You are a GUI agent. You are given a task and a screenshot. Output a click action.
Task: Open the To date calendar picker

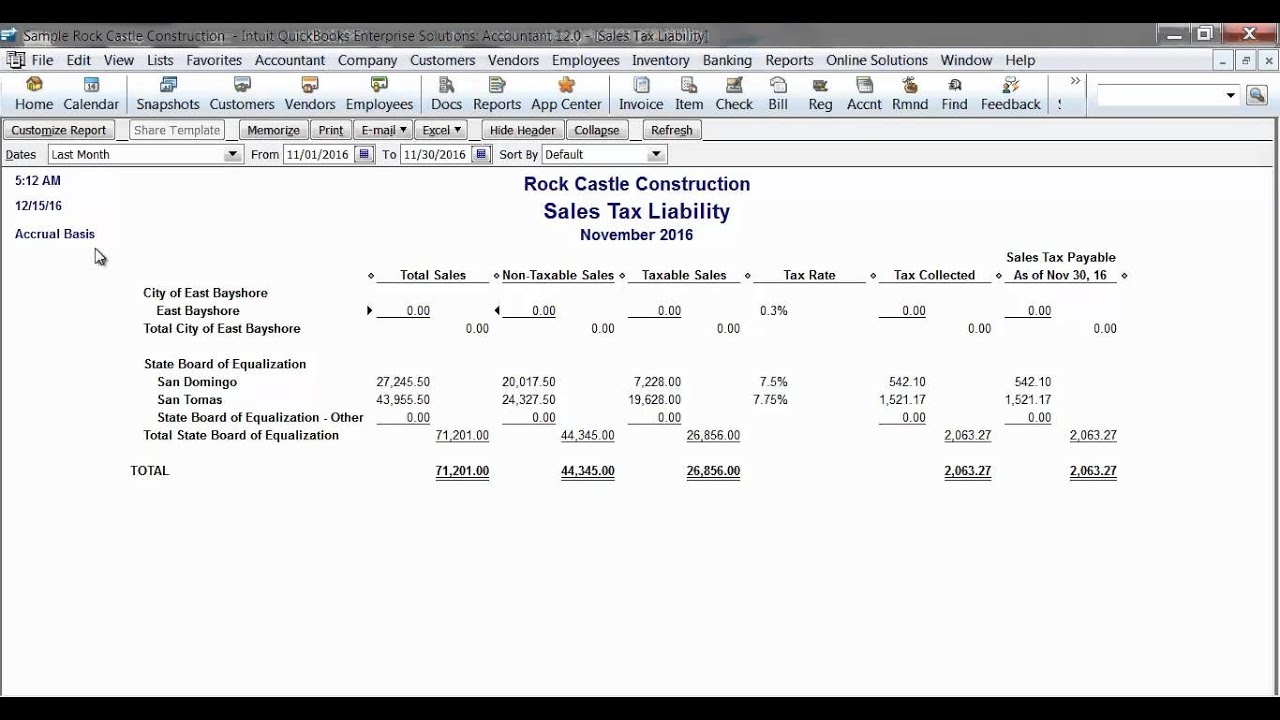pos(481,154)
